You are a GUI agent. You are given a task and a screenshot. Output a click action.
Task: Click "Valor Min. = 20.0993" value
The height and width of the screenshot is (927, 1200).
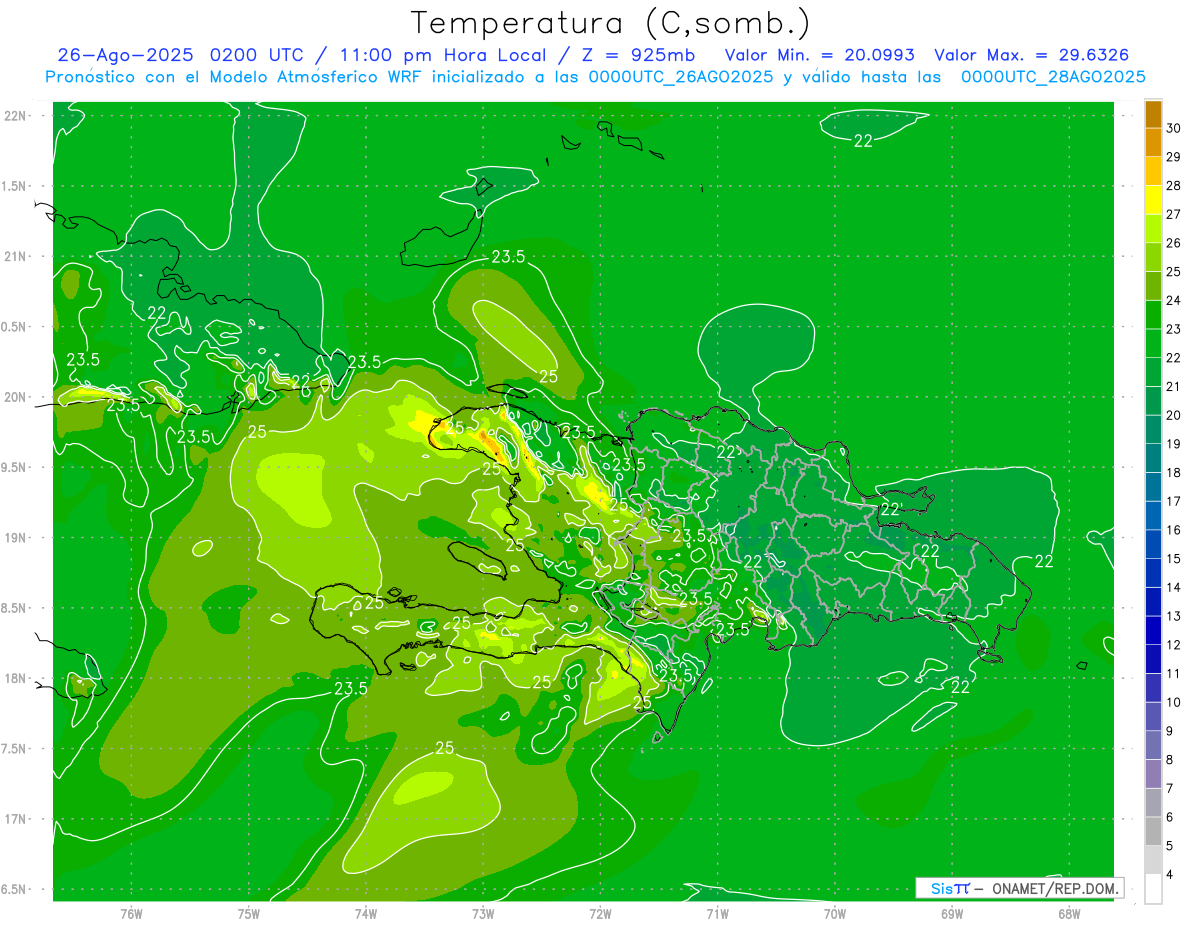[x=819, y=55]
